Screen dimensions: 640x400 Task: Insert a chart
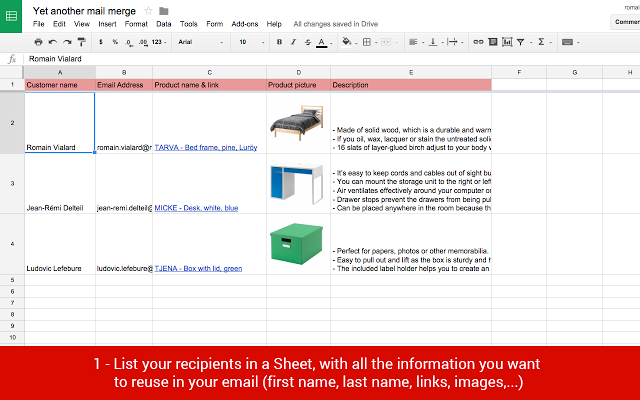[507, 42]
